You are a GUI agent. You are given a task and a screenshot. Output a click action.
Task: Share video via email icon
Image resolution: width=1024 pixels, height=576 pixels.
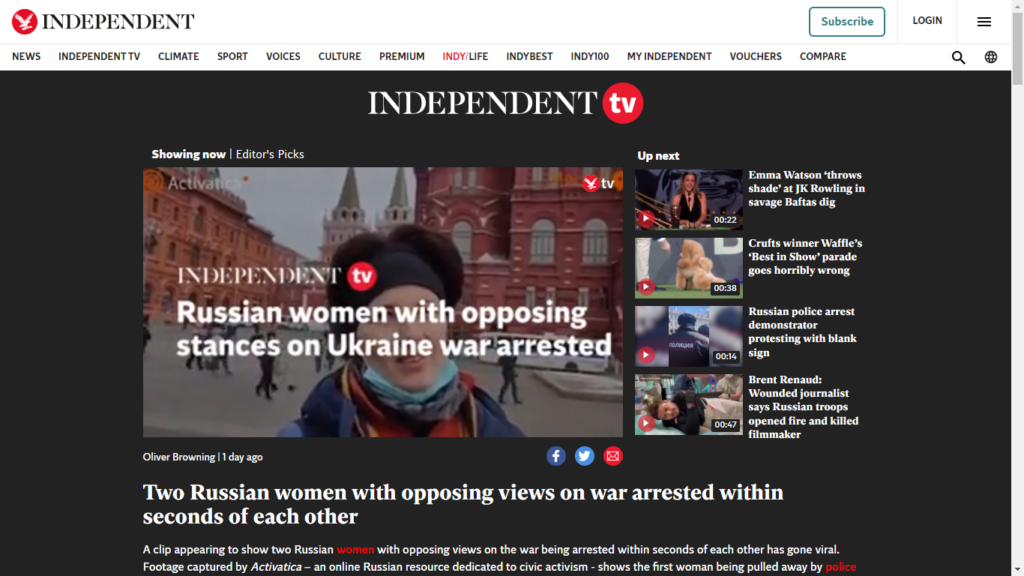pos(613,456)
